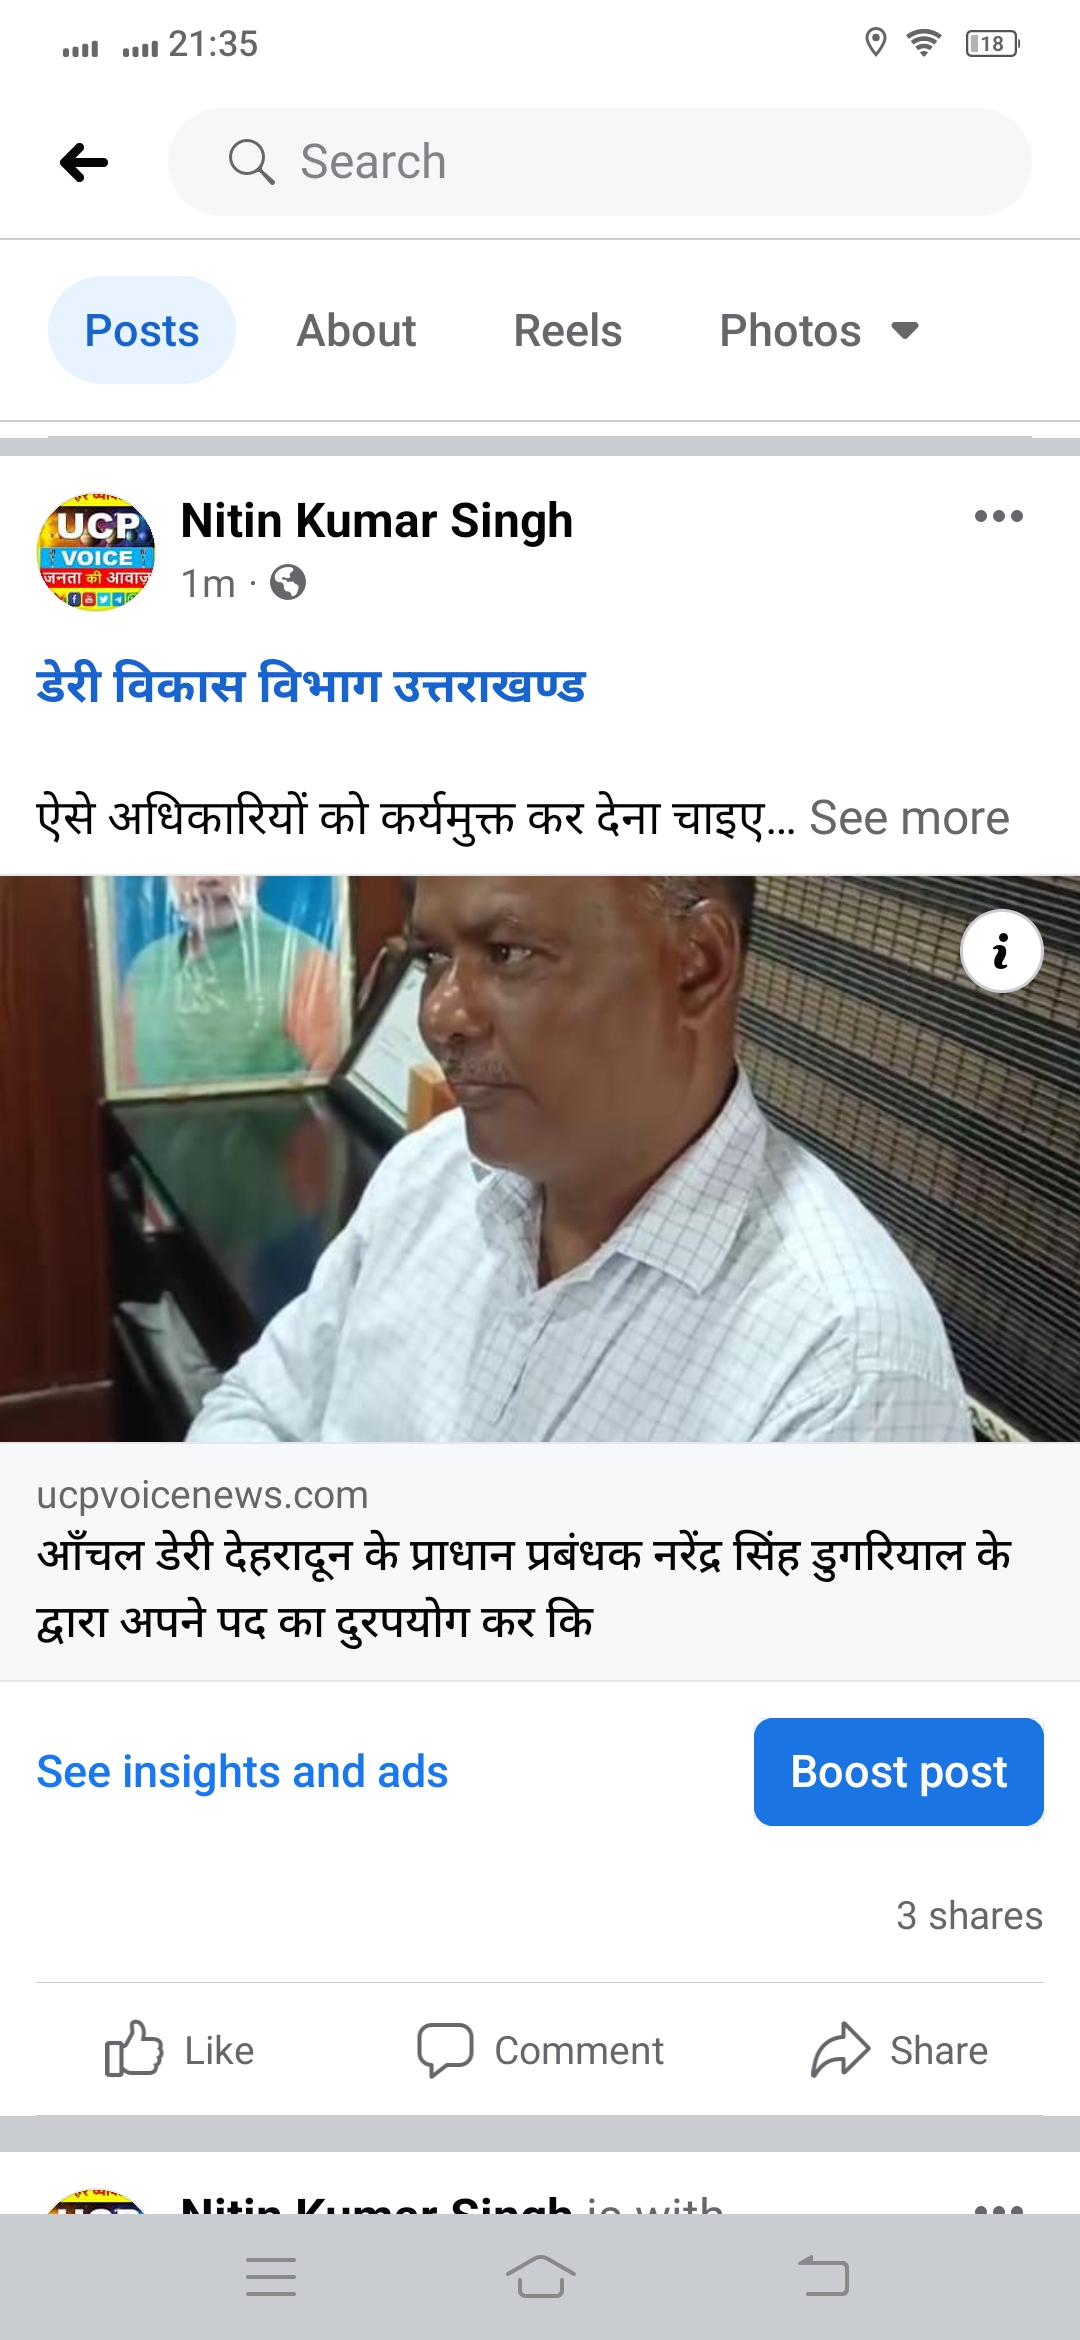The height and width of the screenshot is (2340, 1080).
Task: Tap the globe audience icon
Action: coord(288,582)
